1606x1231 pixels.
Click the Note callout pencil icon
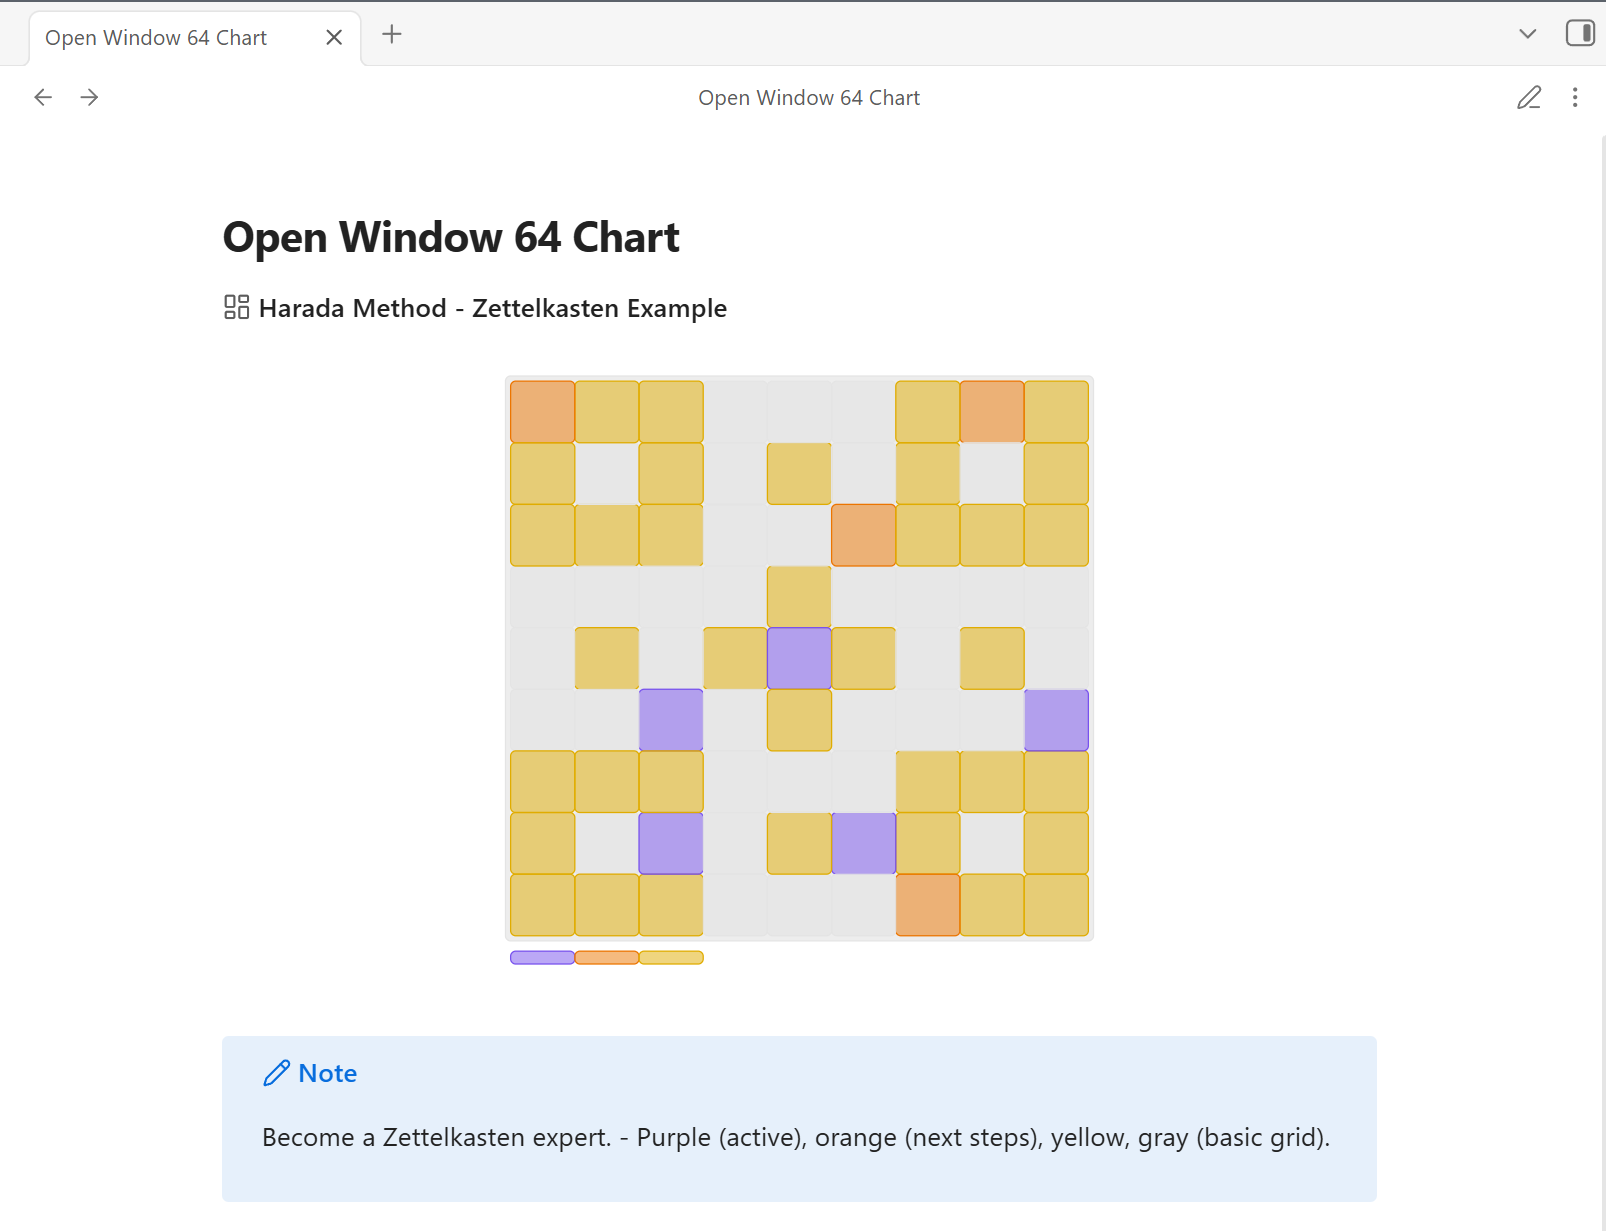coord(276,1073)
